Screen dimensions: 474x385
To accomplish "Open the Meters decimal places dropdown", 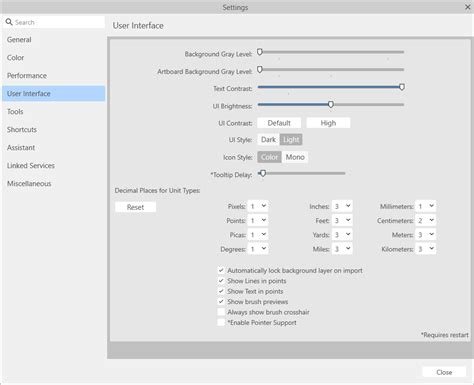I will click(x=426, y=235).
